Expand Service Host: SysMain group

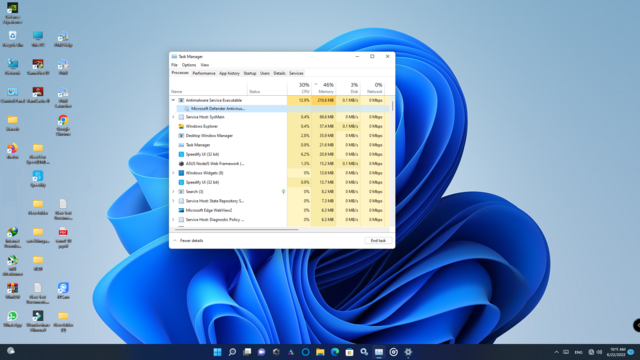173,117
